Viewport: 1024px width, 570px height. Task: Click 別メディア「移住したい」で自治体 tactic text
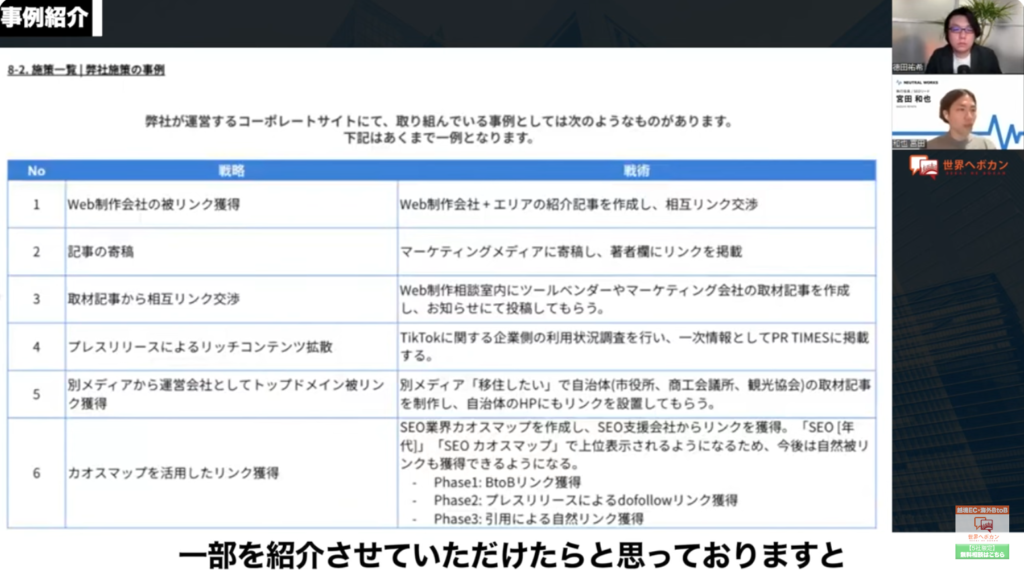(635, 394)
